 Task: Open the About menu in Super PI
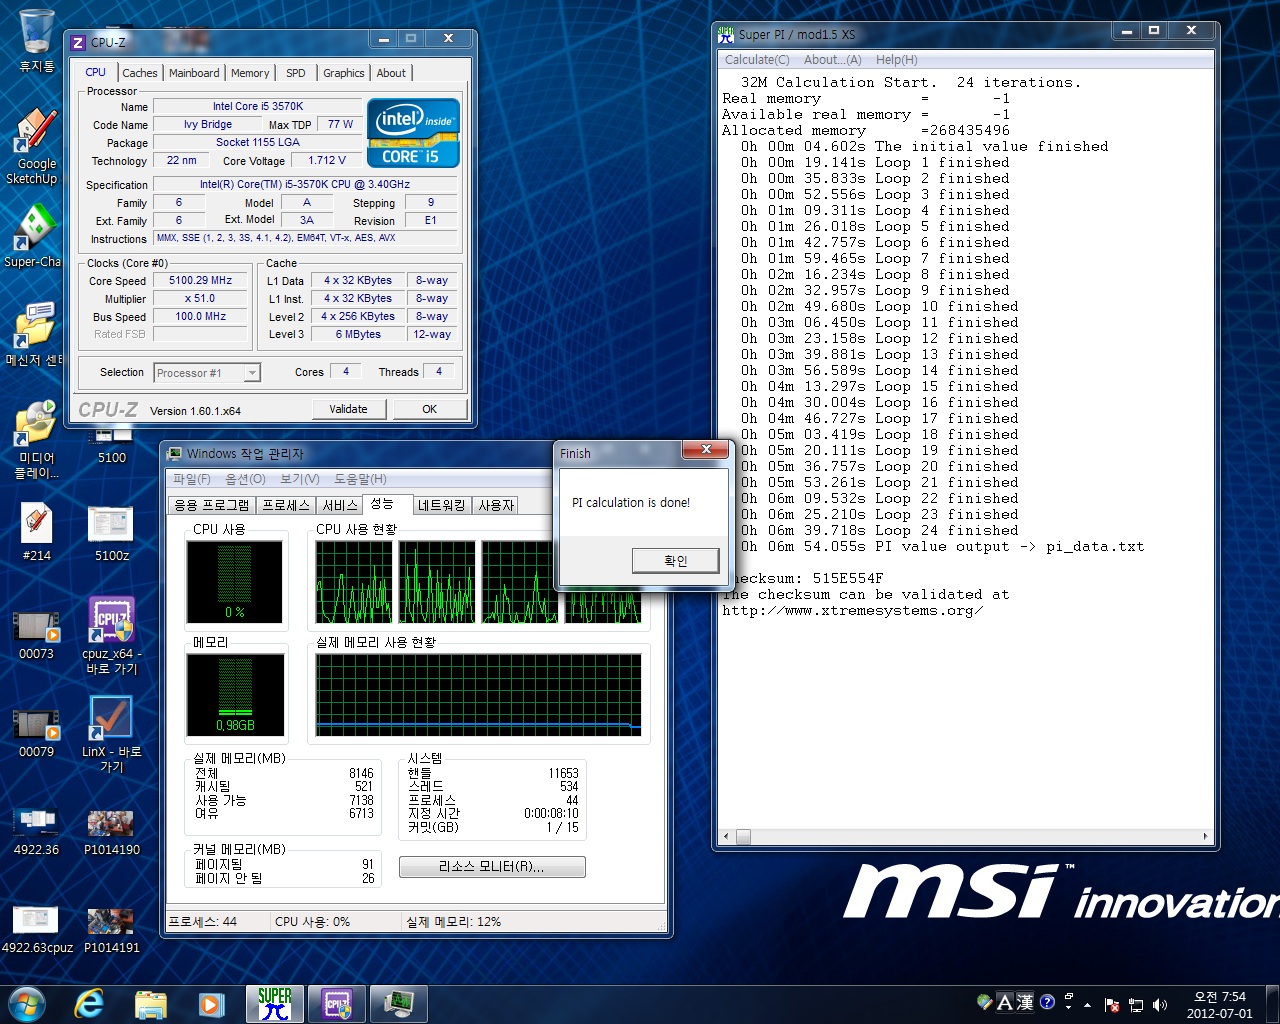point(832,60)
